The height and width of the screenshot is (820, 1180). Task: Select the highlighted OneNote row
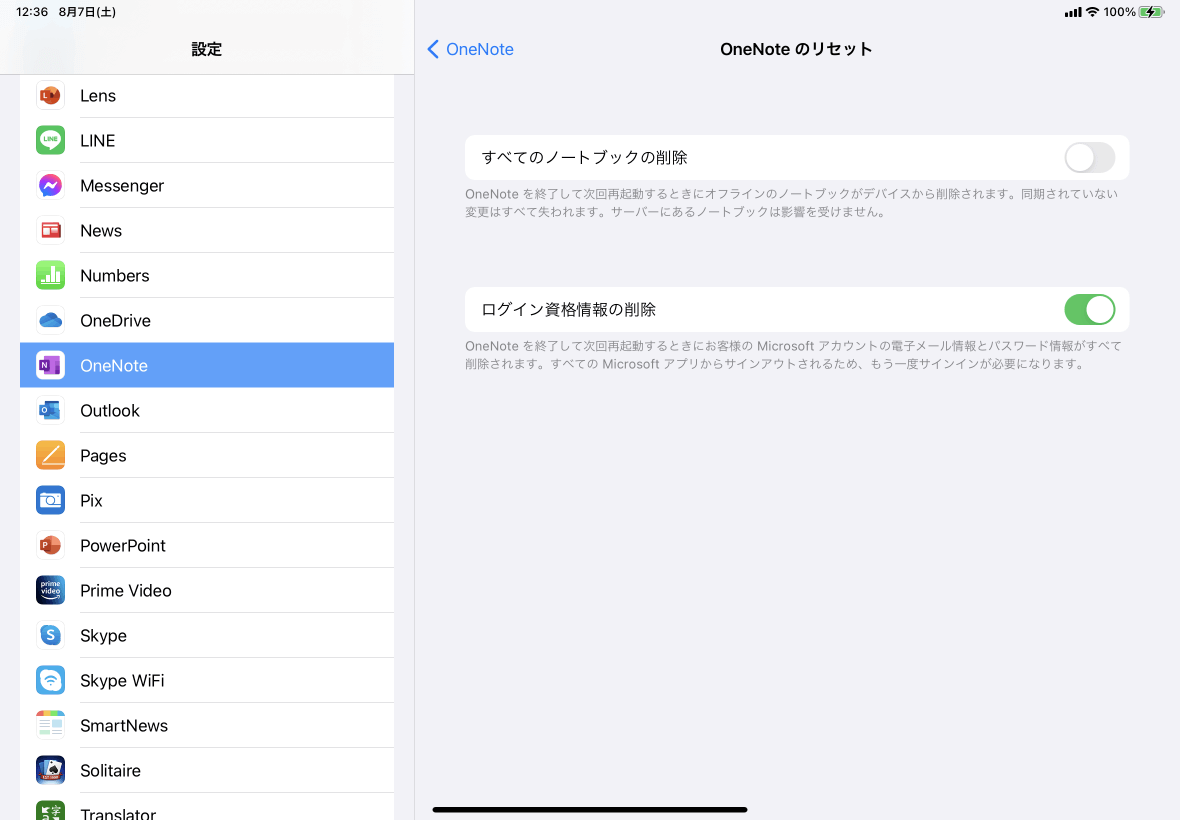(x=207, y=366)
